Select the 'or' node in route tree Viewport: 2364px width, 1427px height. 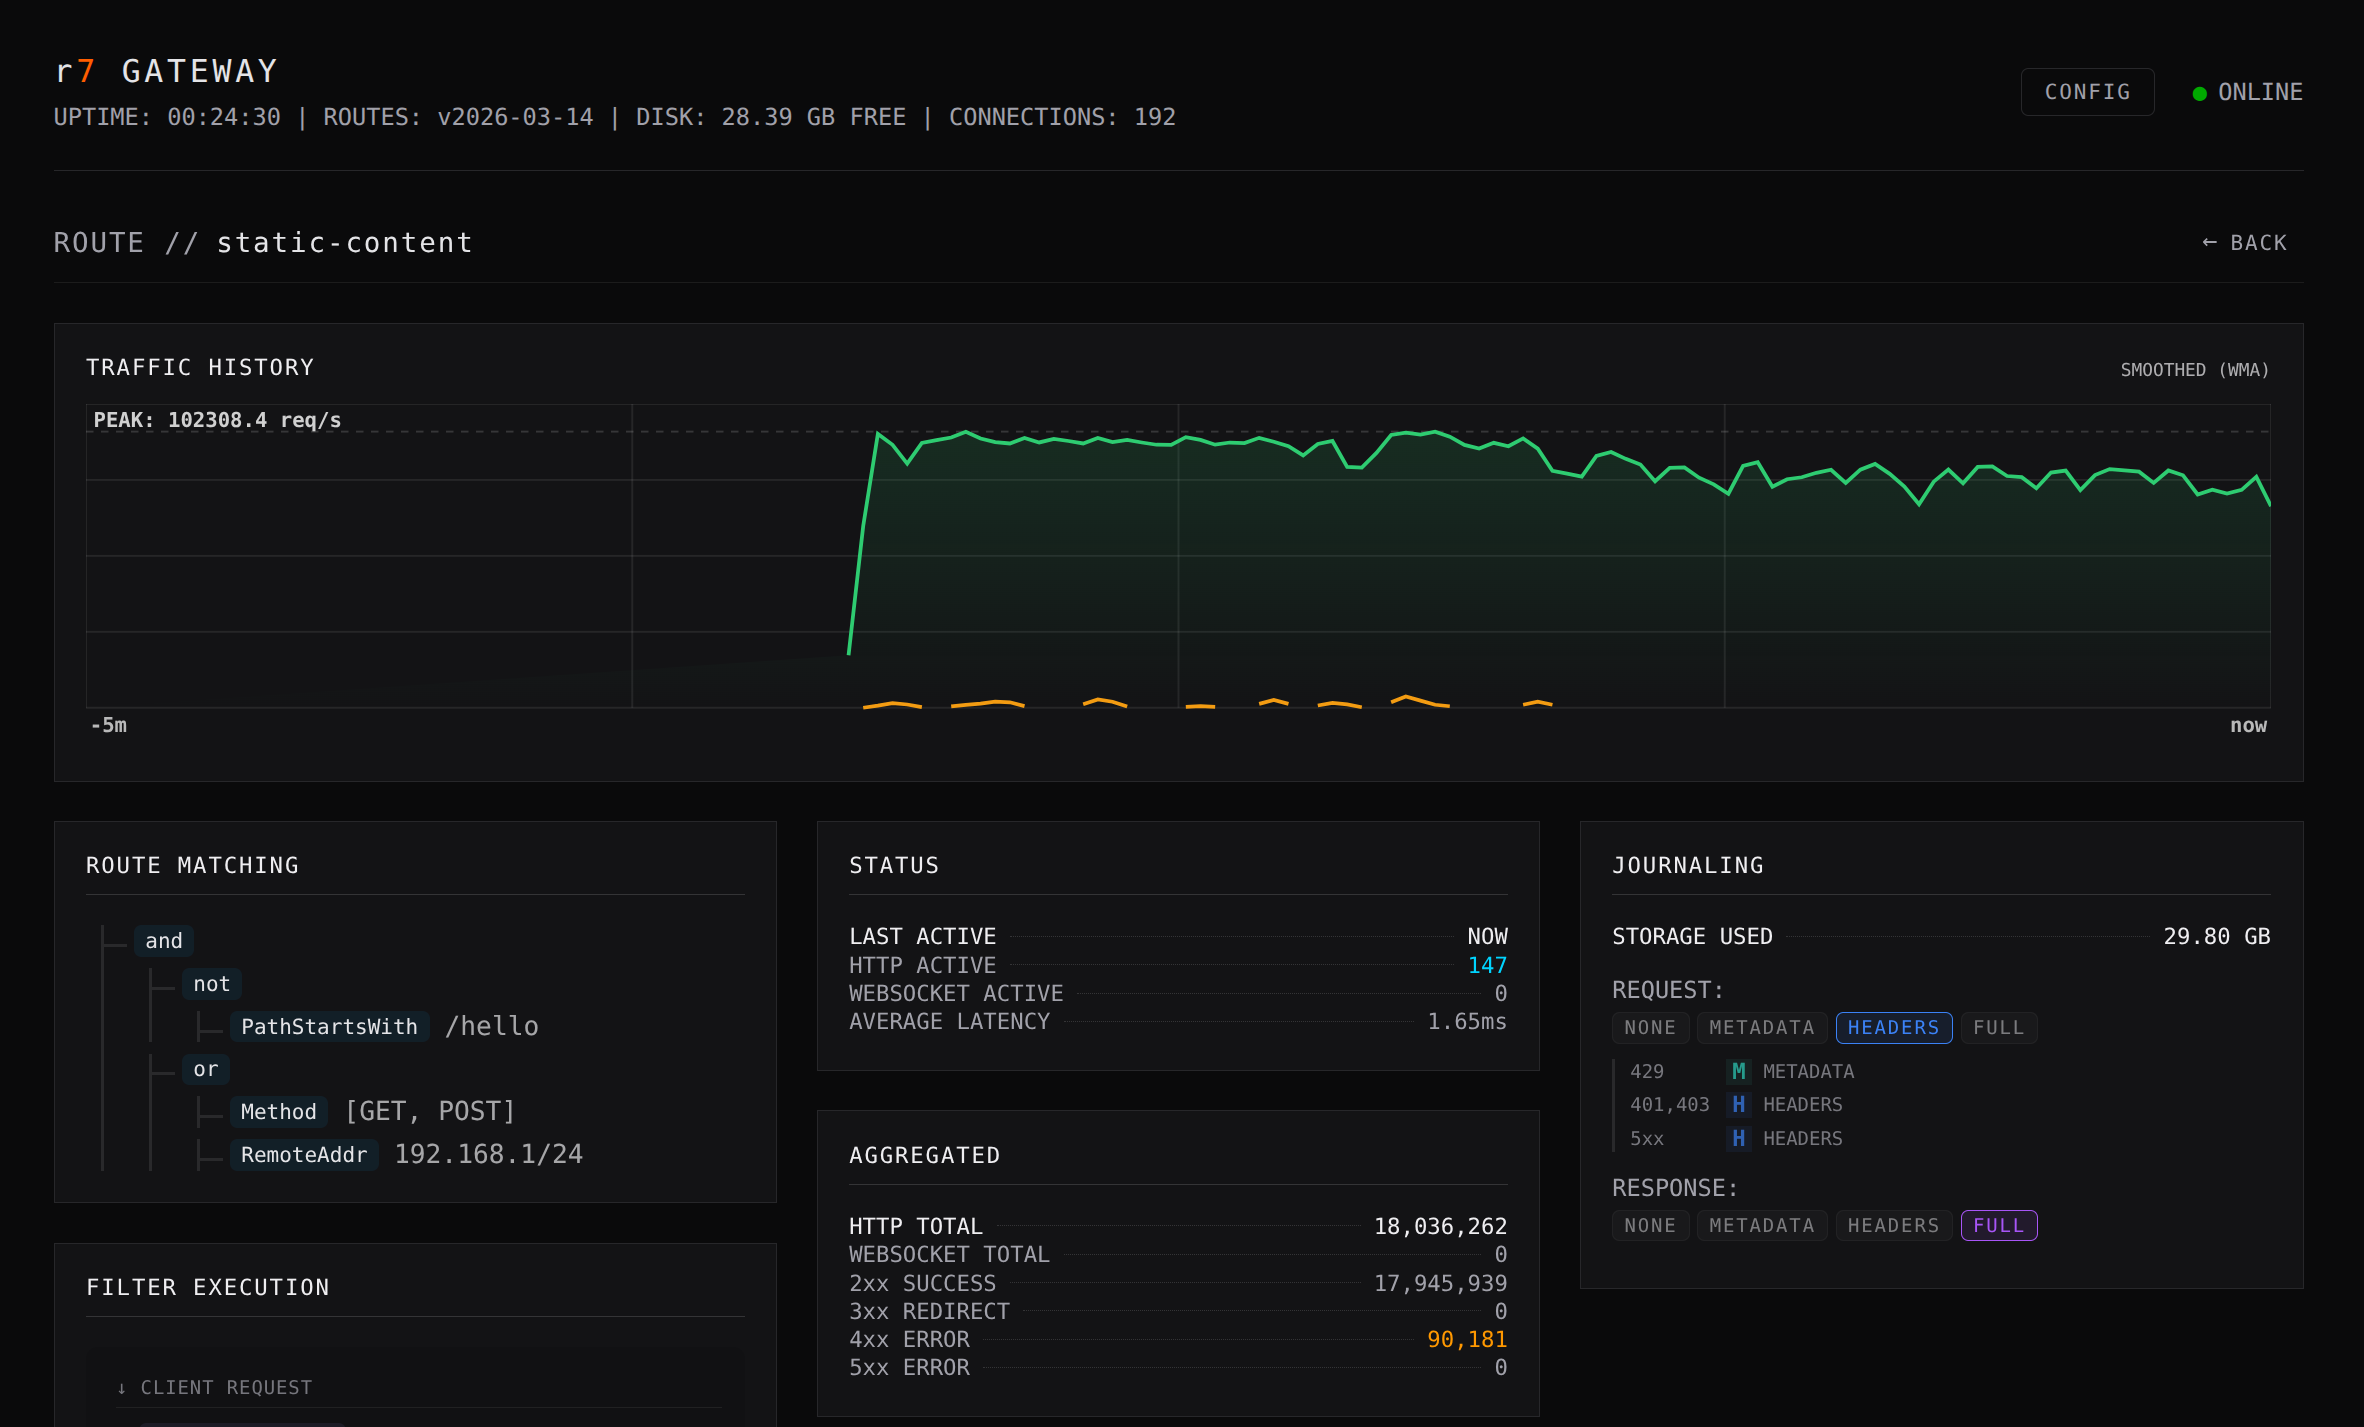pos(205,1069)
